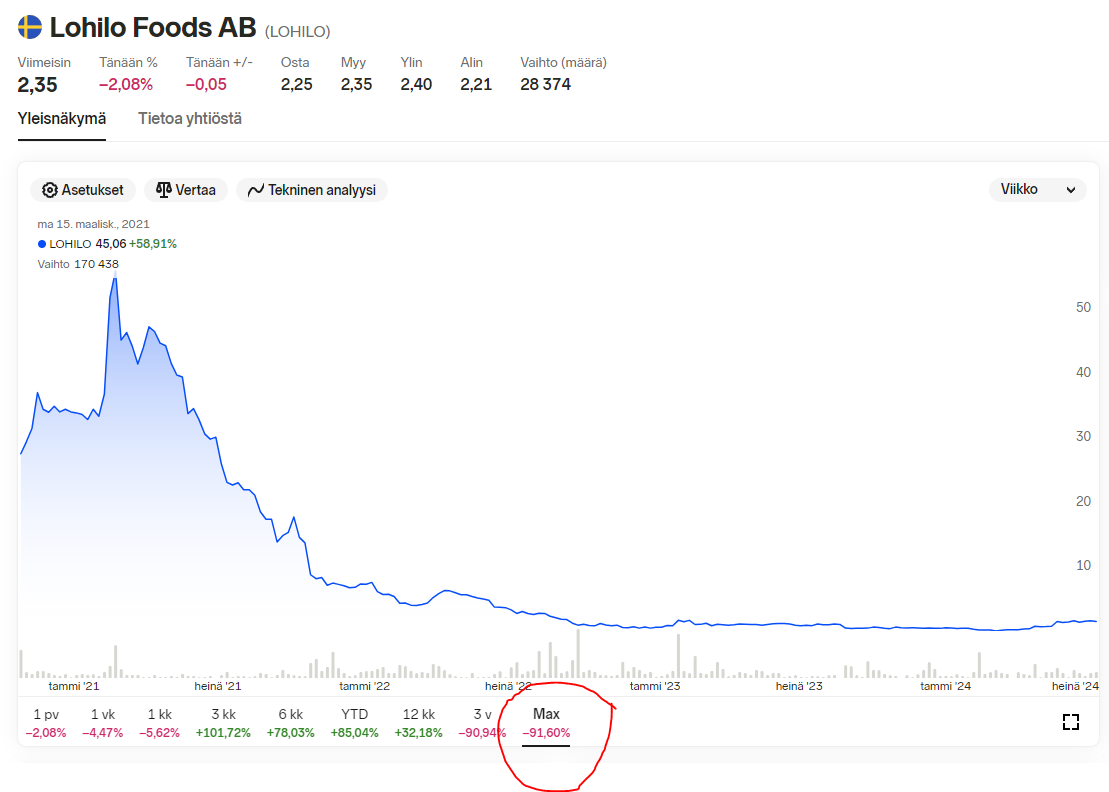Click the +58,91% legend change
This screenshot has height=792, width=1109.
click(153, 244)
